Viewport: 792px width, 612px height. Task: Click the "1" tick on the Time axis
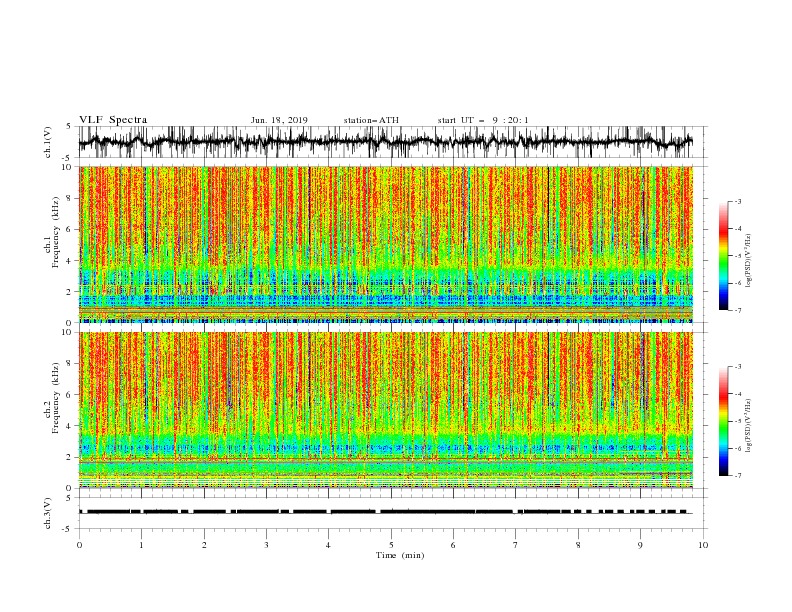(141, 545)
